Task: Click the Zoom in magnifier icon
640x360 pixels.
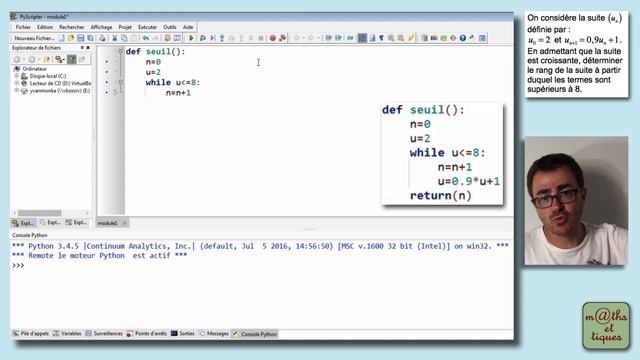Action: click(x=391, y=38)
